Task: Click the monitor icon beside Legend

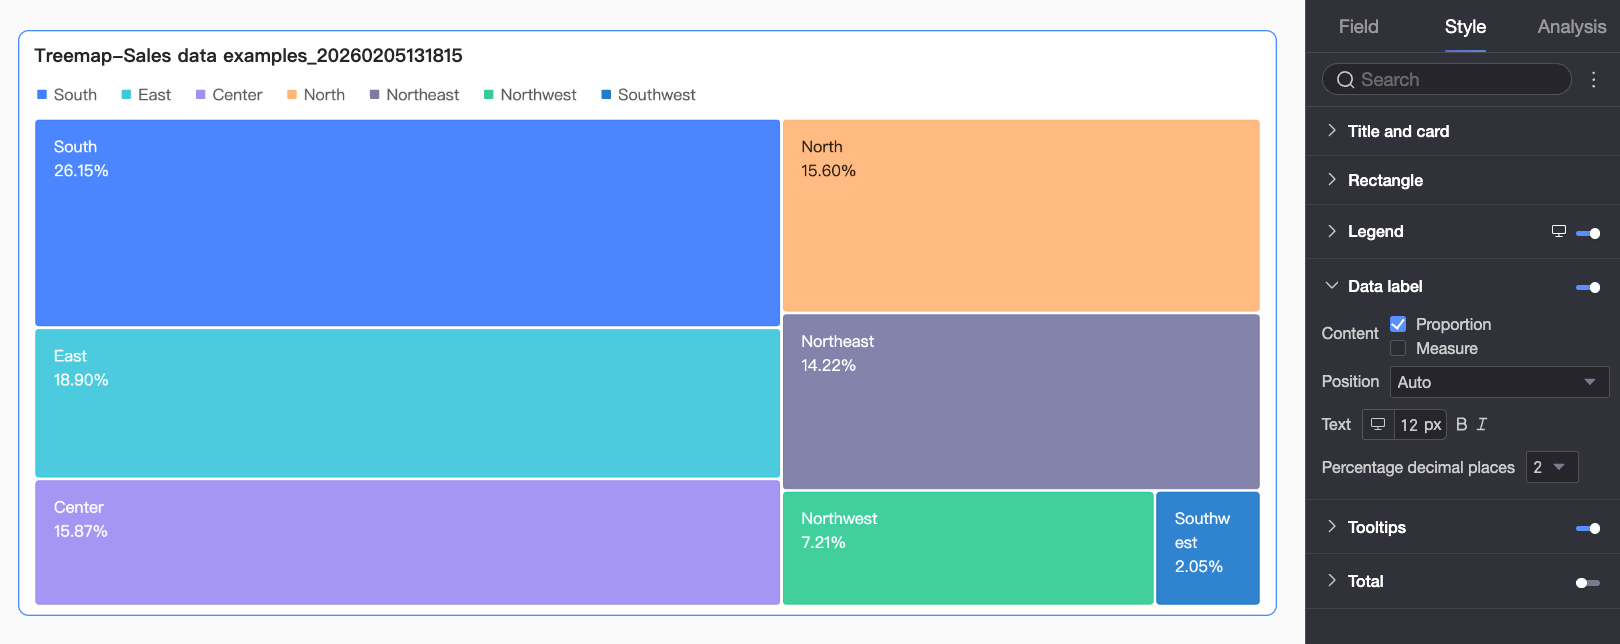Action: coord(1558,231)
